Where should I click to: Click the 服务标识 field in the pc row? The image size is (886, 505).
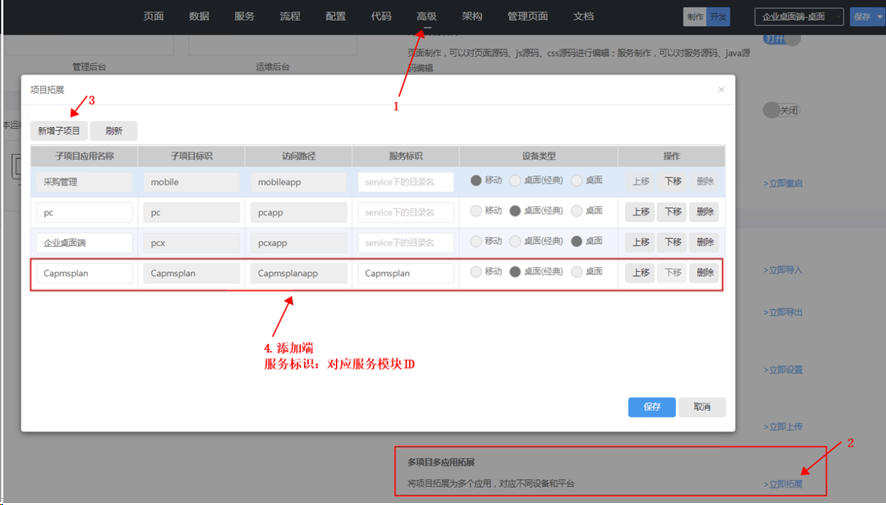(x=405, y=212)
